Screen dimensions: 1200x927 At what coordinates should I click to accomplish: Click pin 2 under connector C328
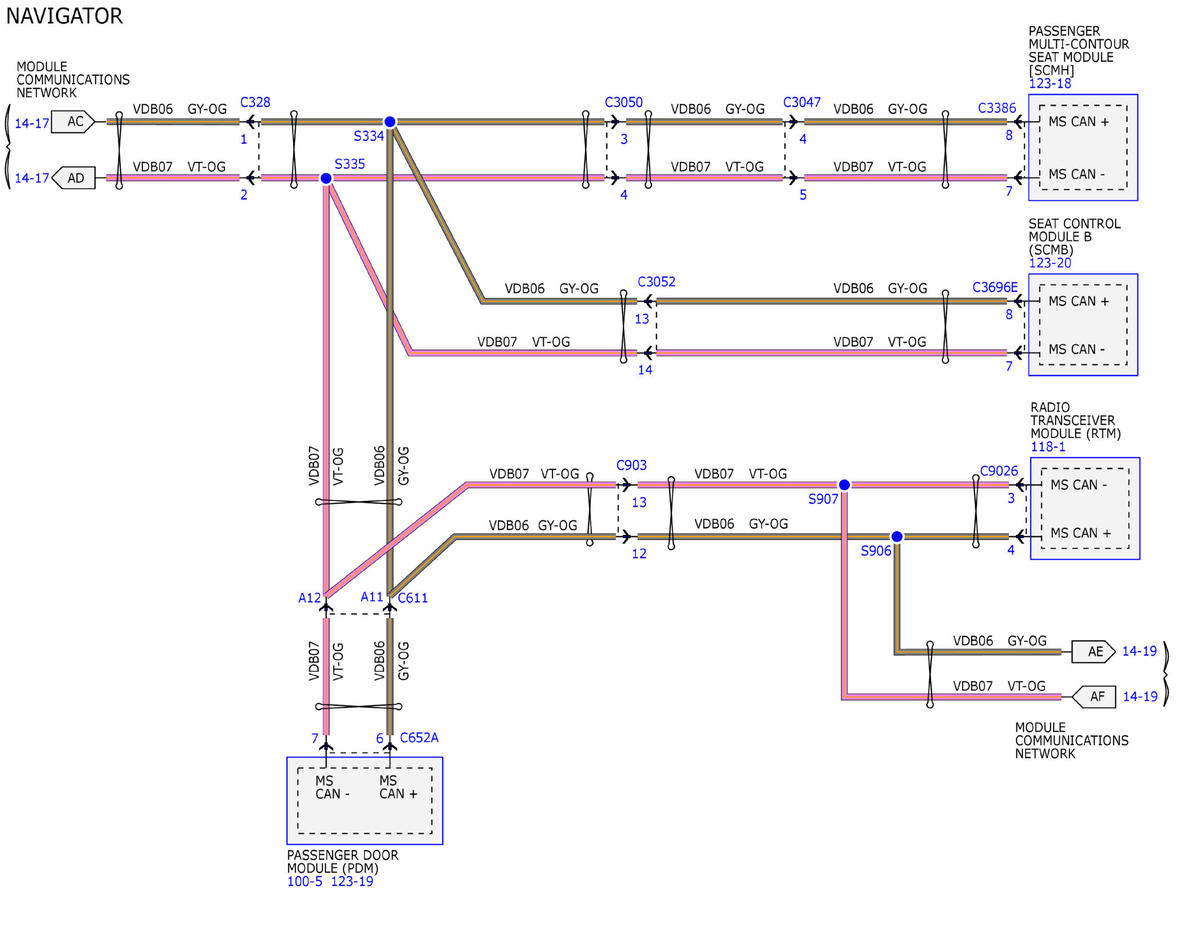(x=243, y=195)
